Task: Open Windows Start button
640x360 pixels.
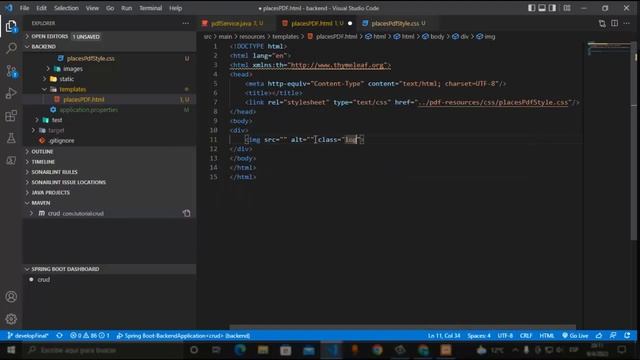Action: point(11,350)
